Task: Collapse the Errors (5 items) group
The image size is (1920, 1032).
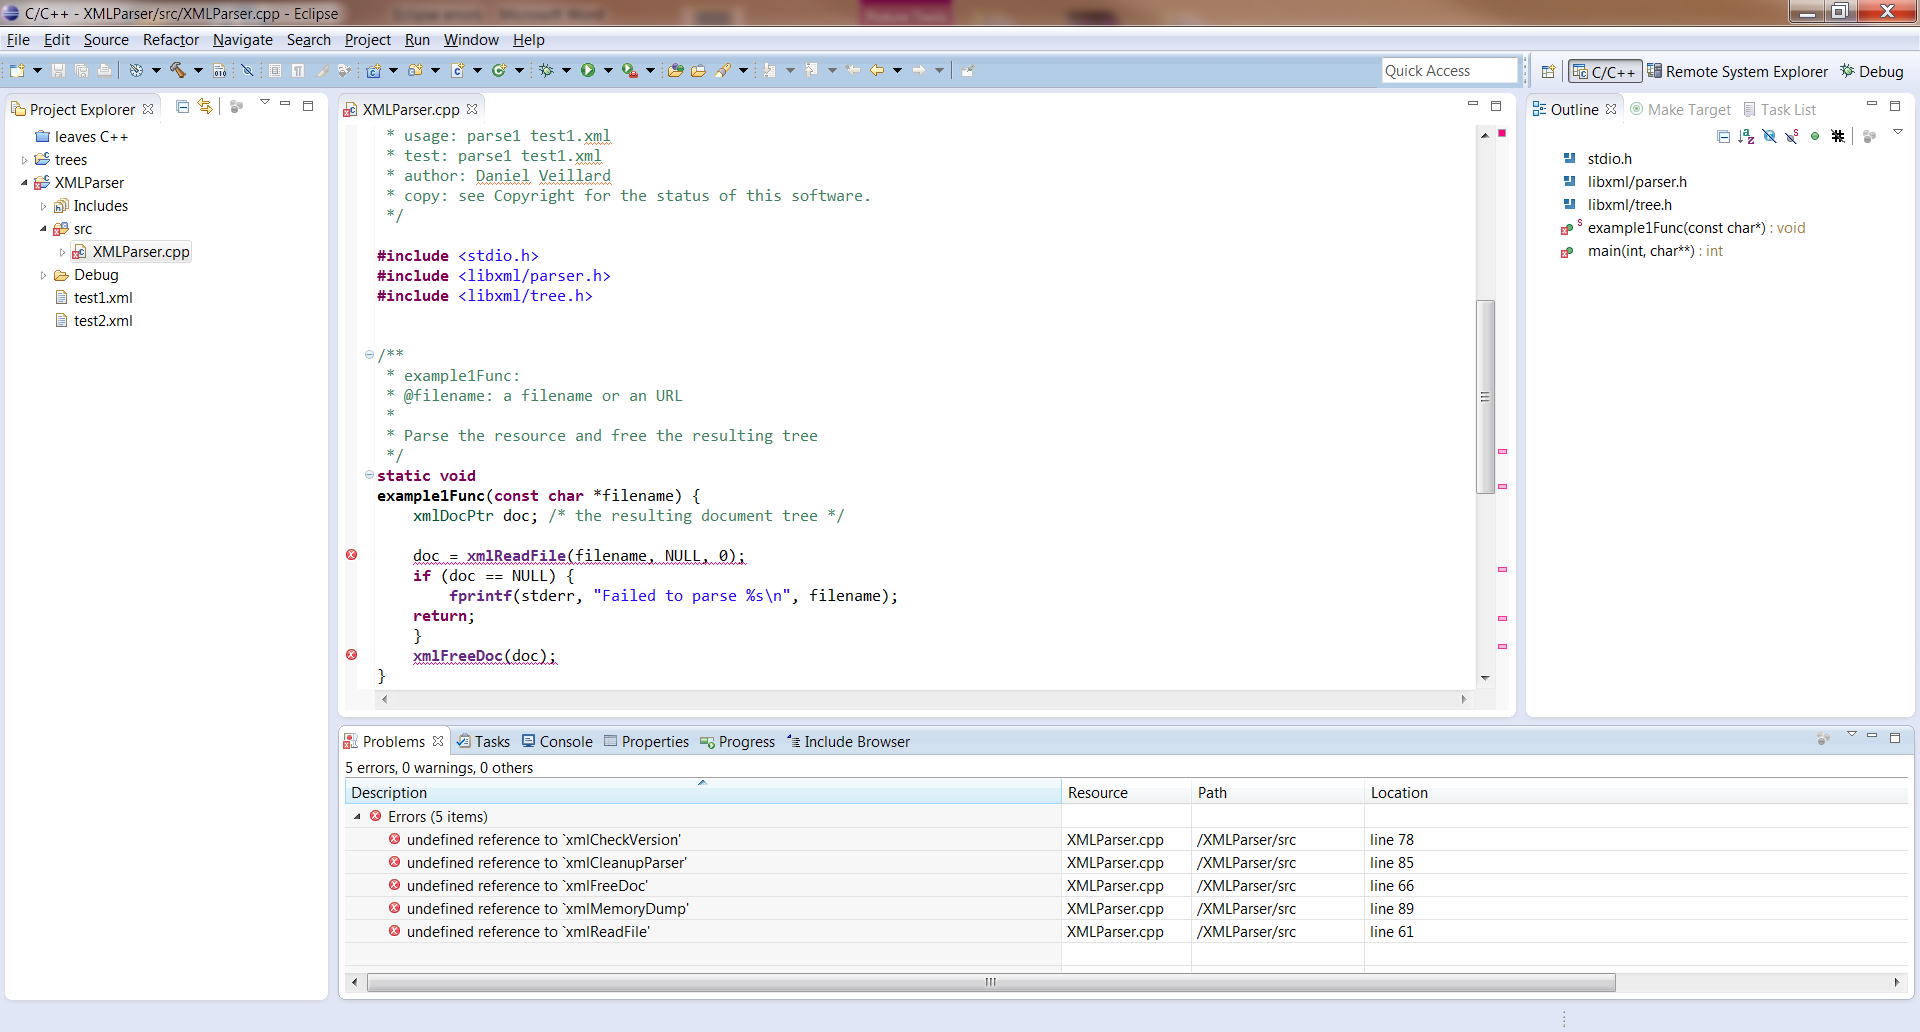Action: 357,817
